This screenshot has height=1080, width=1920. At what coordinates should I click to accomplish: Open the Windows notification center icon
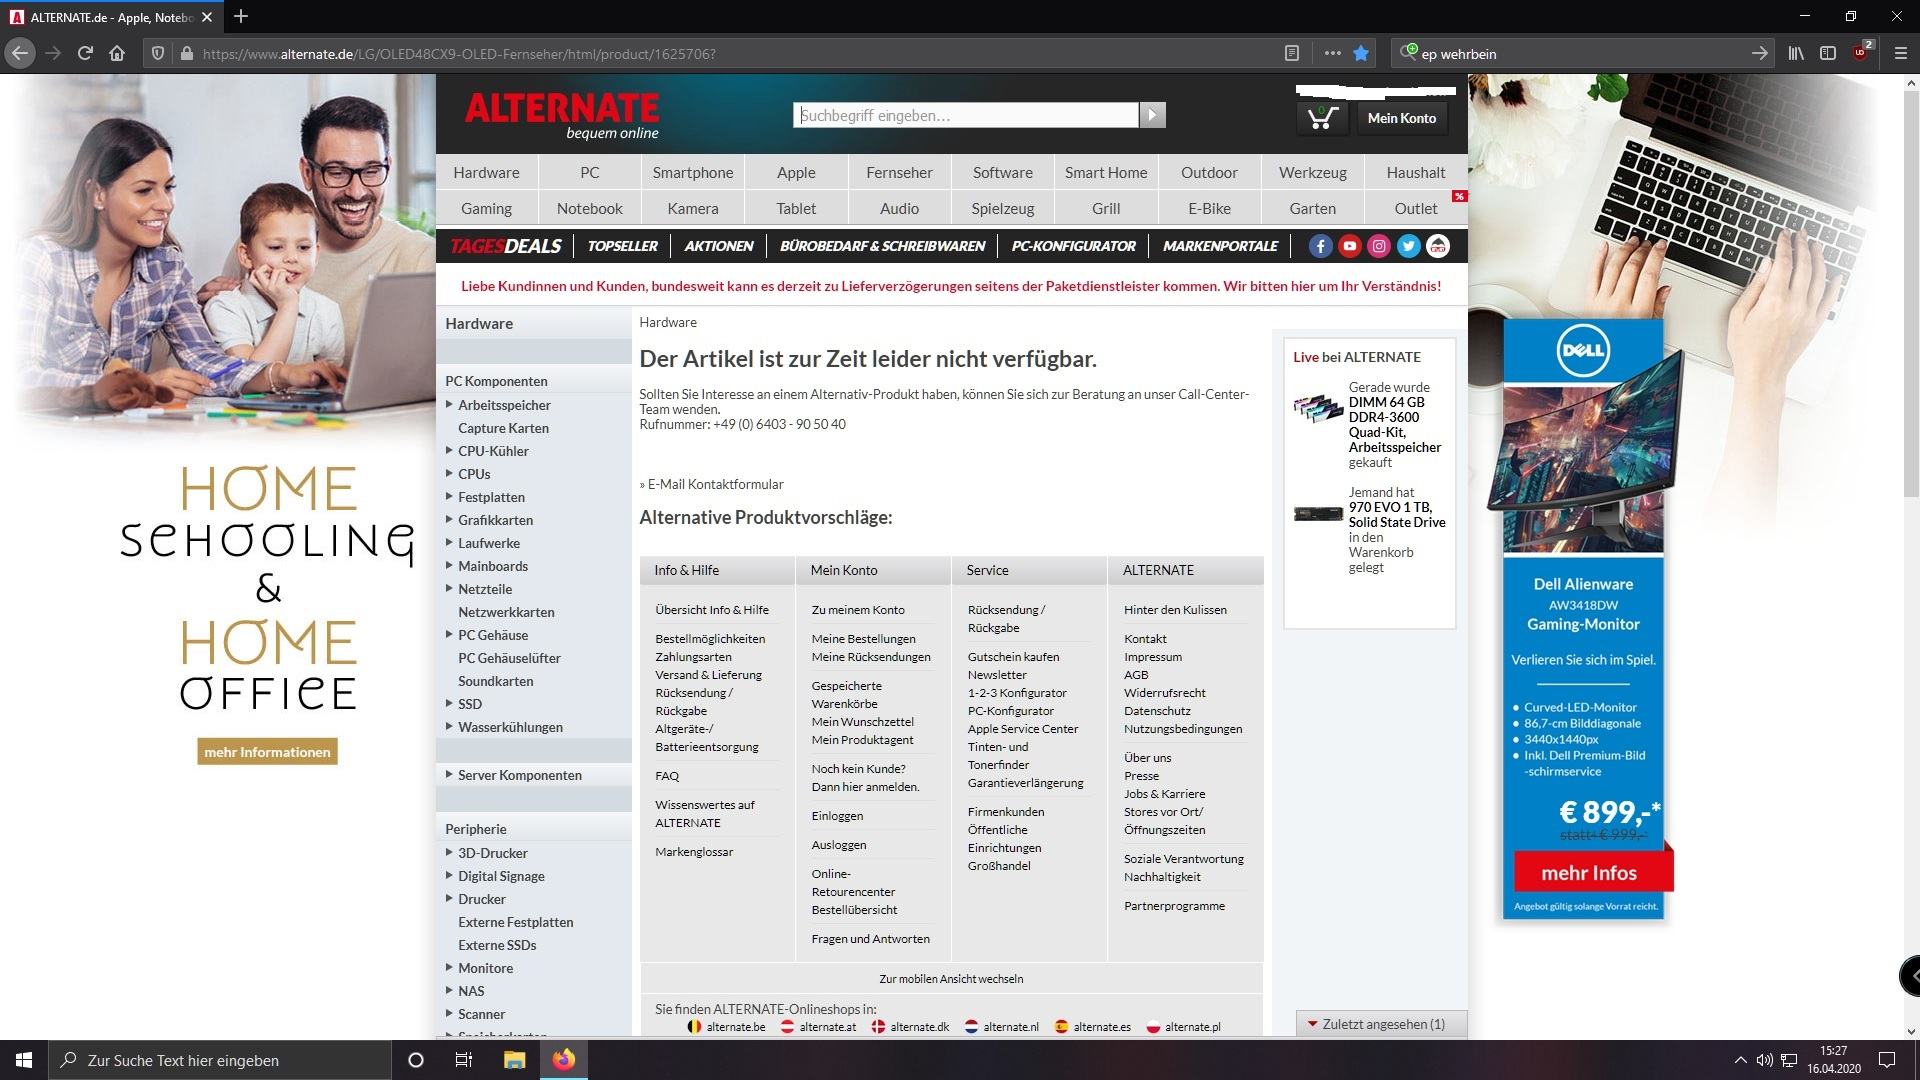(1887, 1060)
